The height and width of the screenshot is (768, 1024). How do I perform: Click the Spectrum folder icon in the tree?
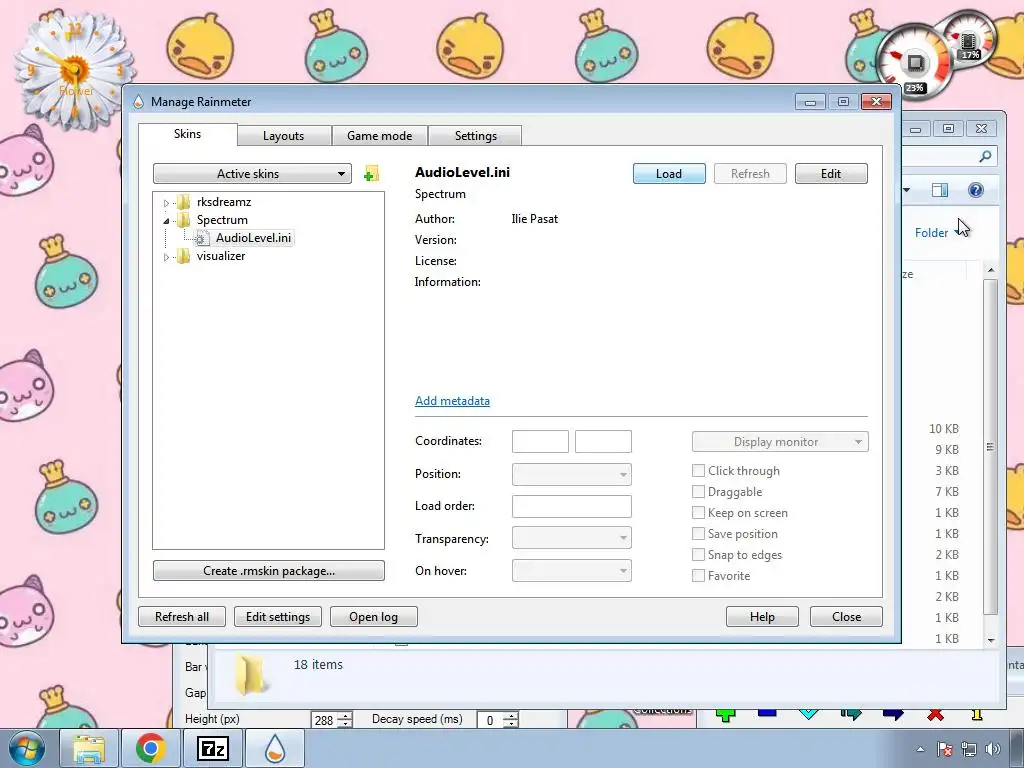coord(184,219)
